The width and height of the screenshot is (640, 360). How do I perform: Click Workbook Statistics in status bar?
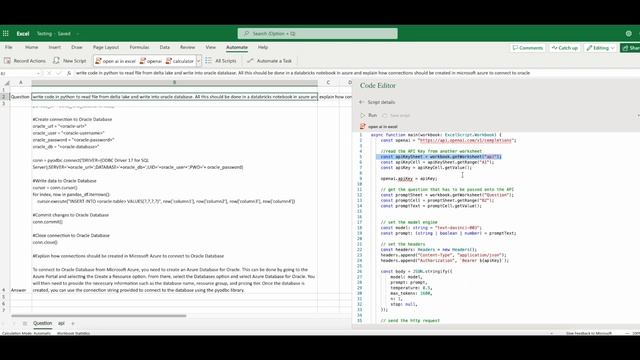tap(73, 333)
